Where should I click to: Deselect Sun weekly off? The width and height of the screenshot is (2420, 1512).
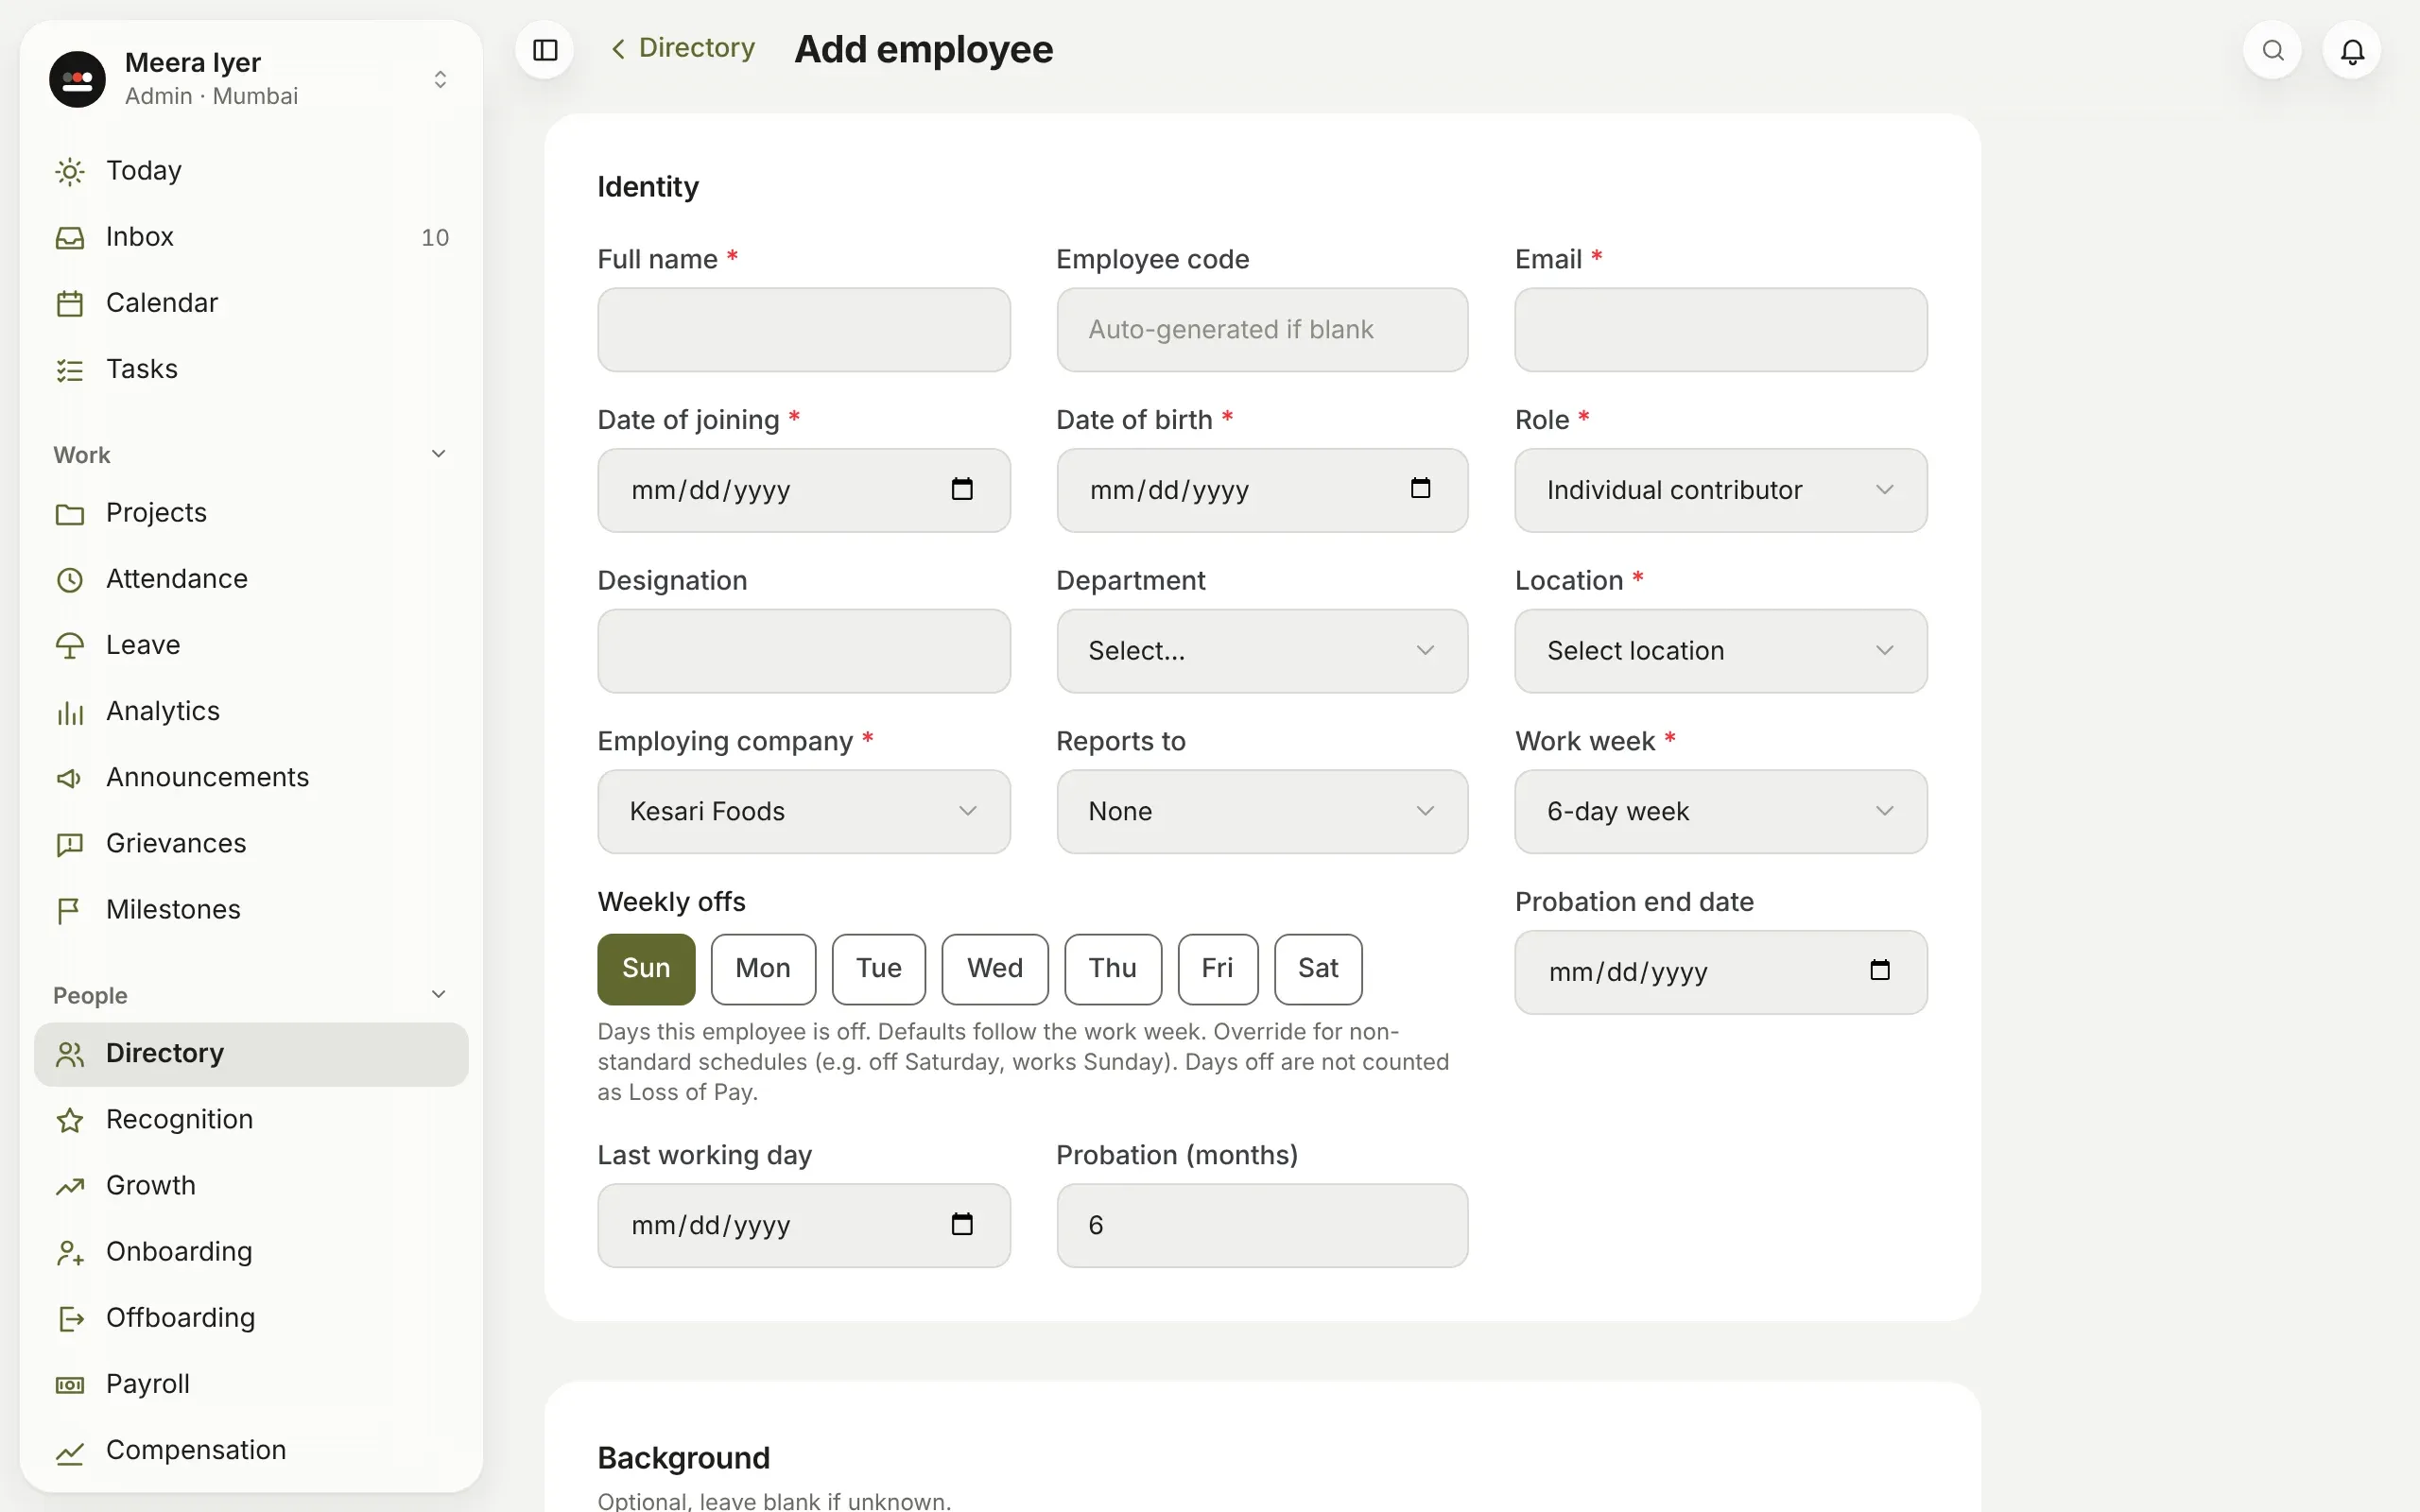pyautogui.click(x=646, y=969)
